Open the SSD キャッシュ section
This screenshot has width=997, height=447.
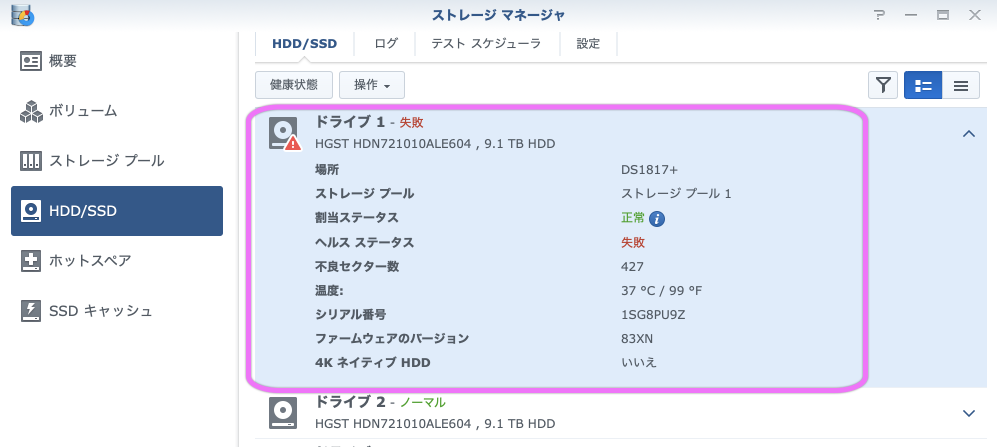tap(100, 311)
